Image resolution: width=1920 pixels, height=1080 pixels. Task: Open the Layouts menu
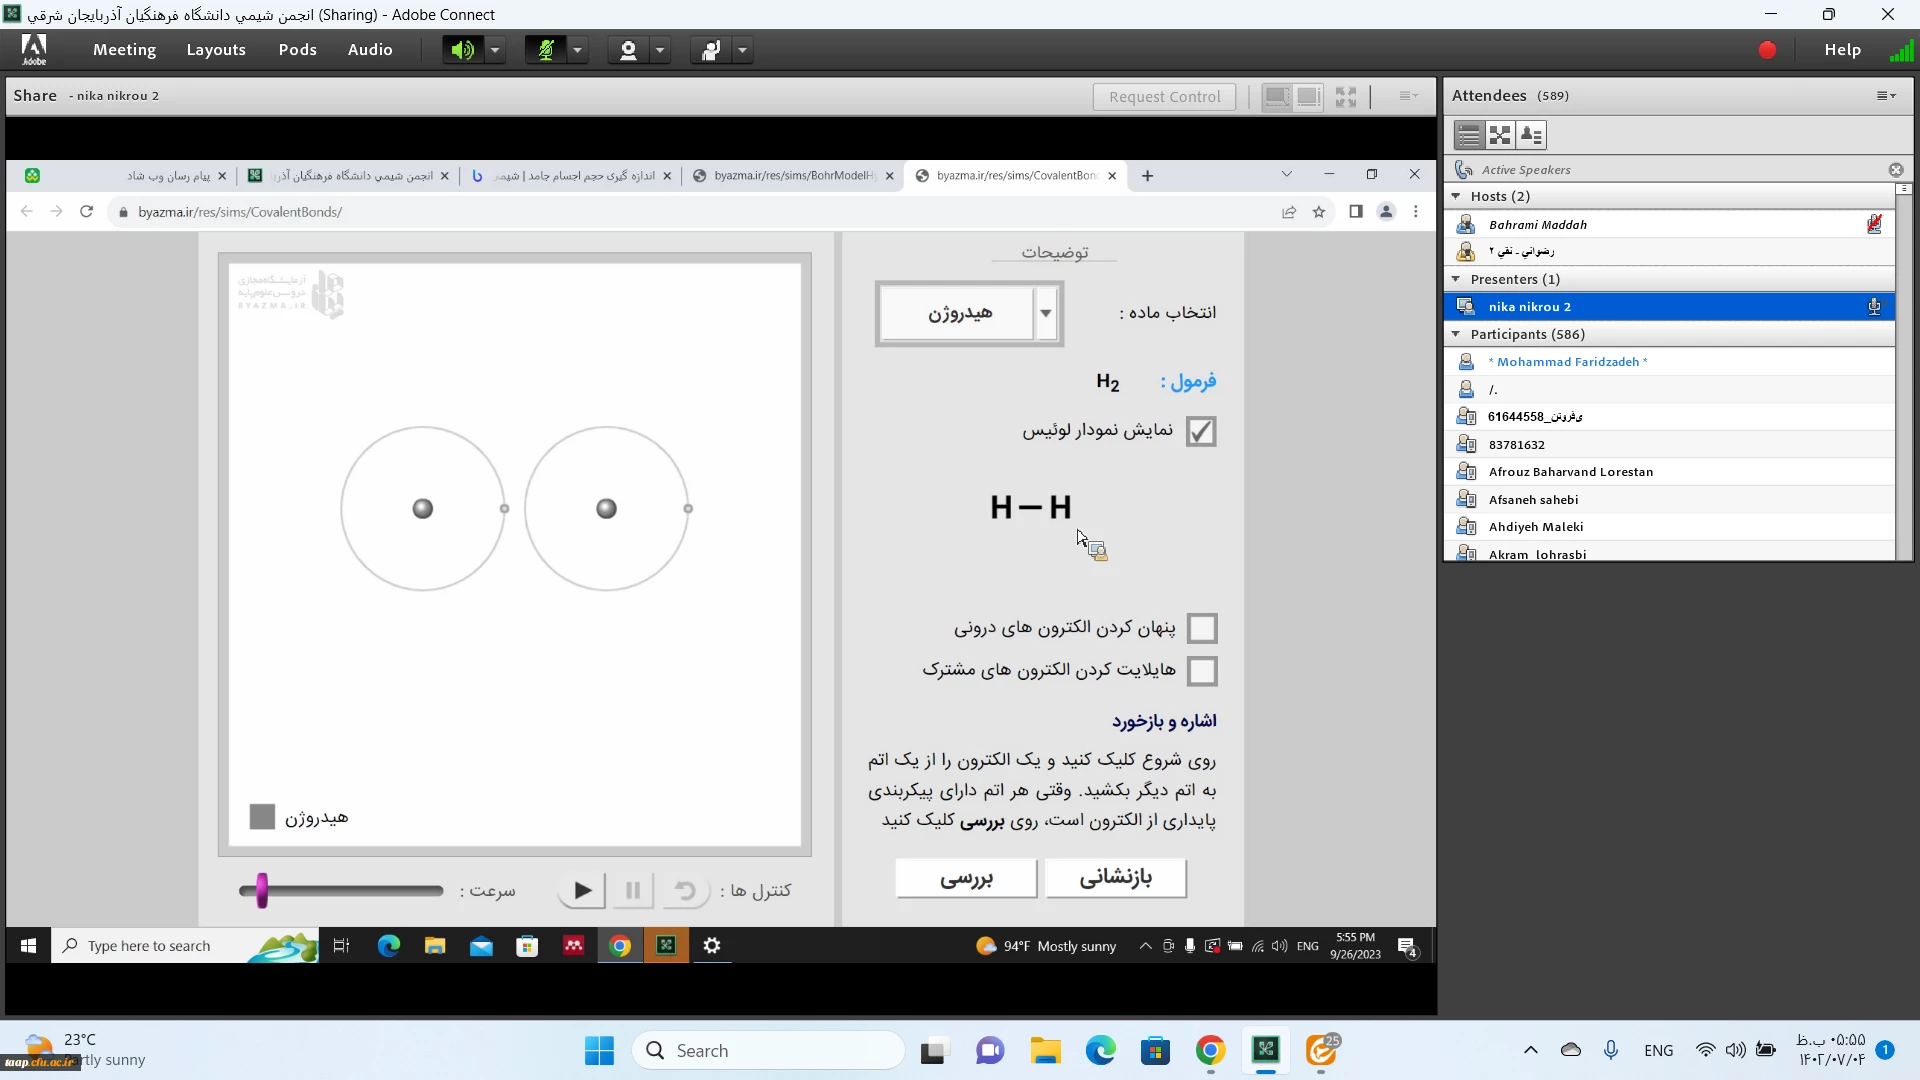click(x=216, y=50)
